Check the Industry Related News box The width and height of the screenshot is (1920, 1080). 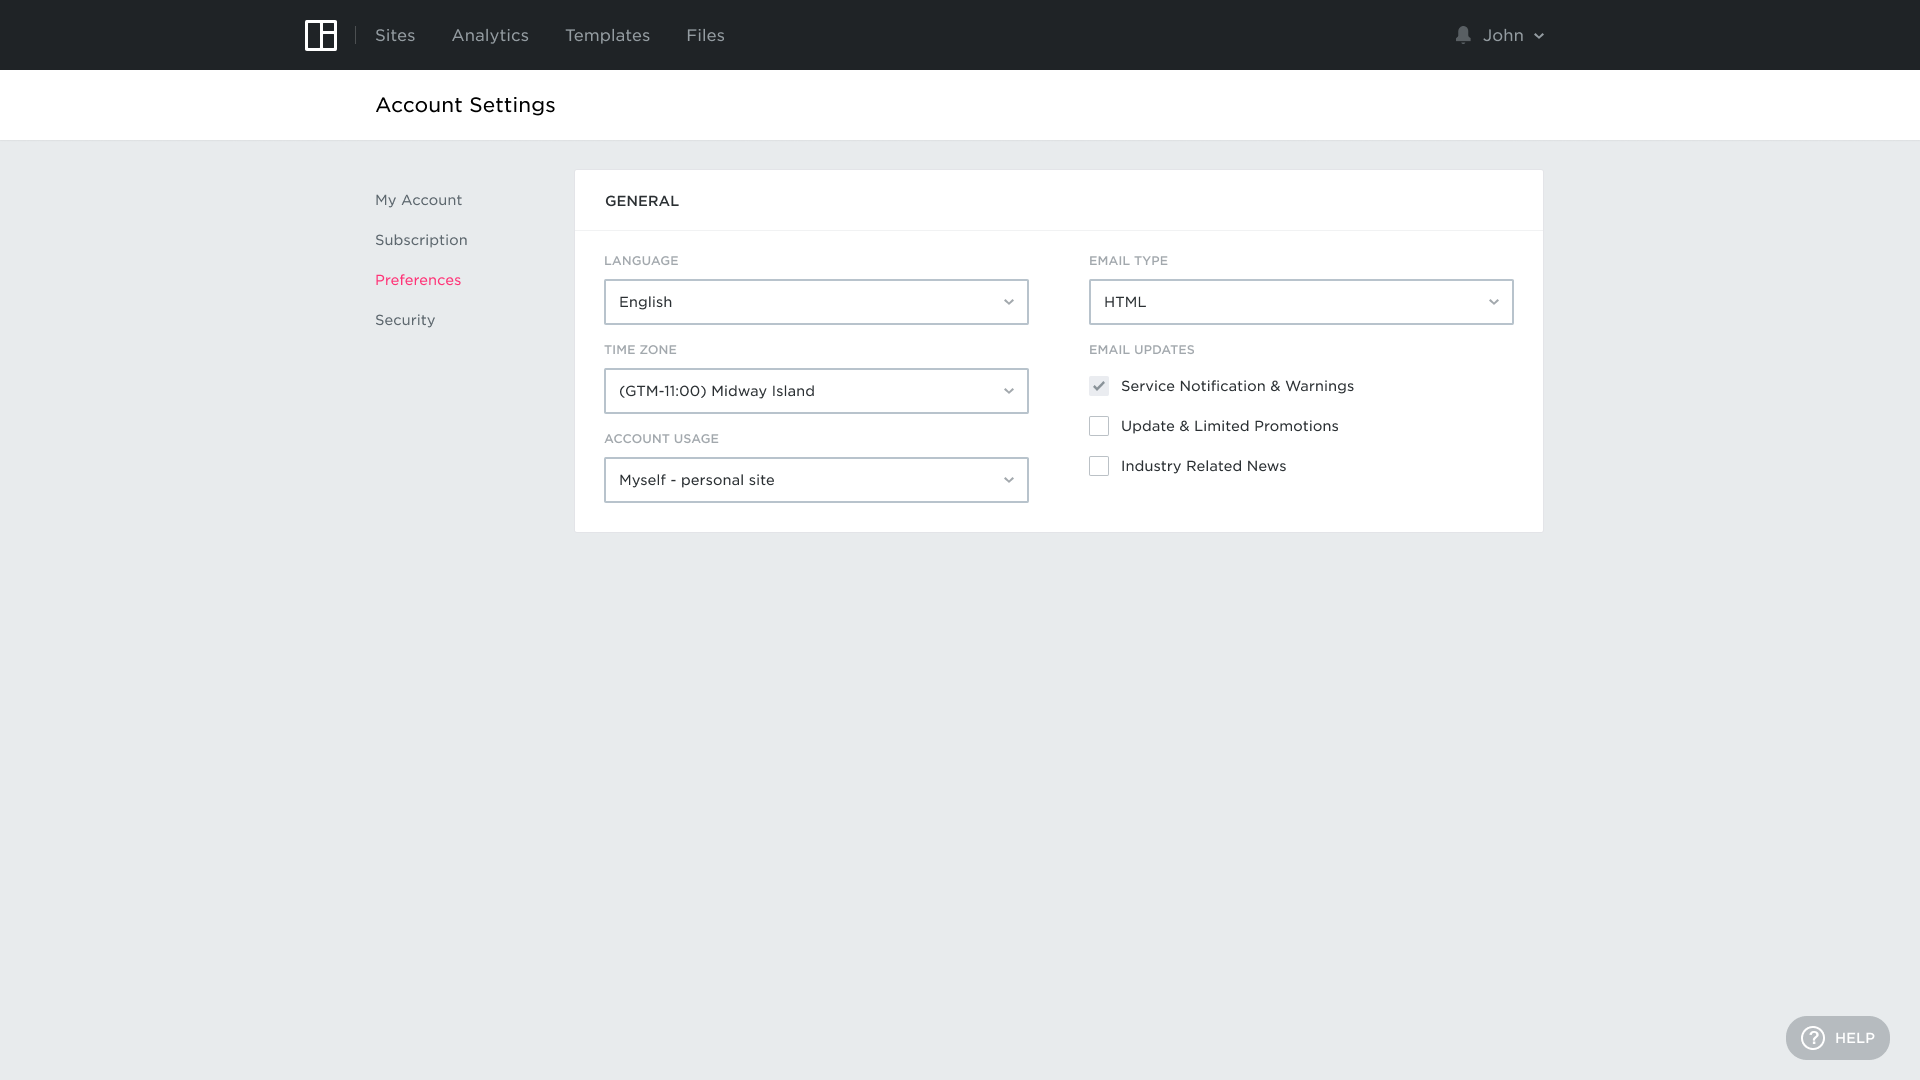[x=1099, y=466]
